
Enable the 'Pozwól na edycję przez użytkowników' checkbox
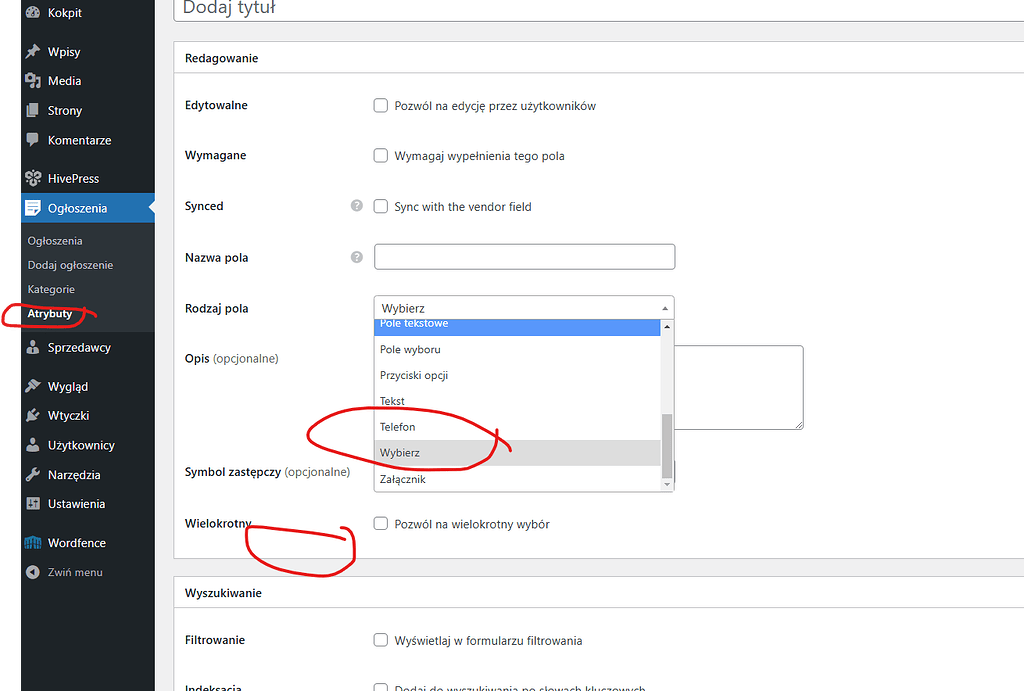coord(381,105)
